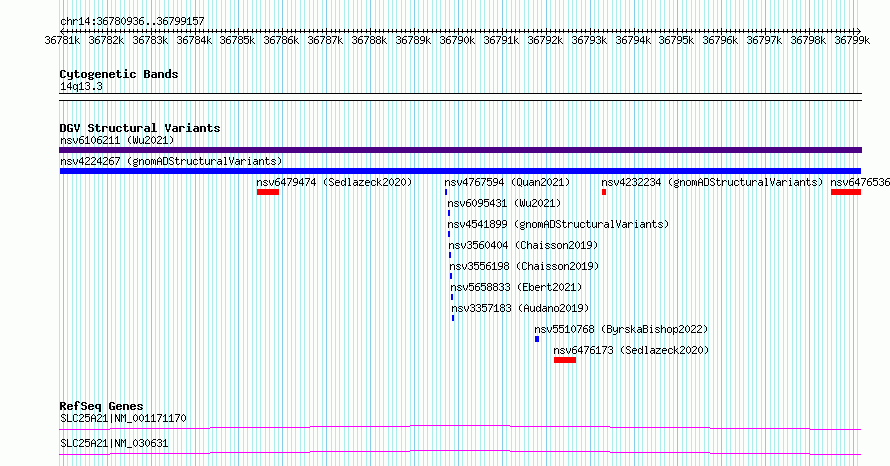Viewport: 890px width, 466px height.
Task: Open nsv5658833 (Ebert2021) label
Action: point(516,287)
